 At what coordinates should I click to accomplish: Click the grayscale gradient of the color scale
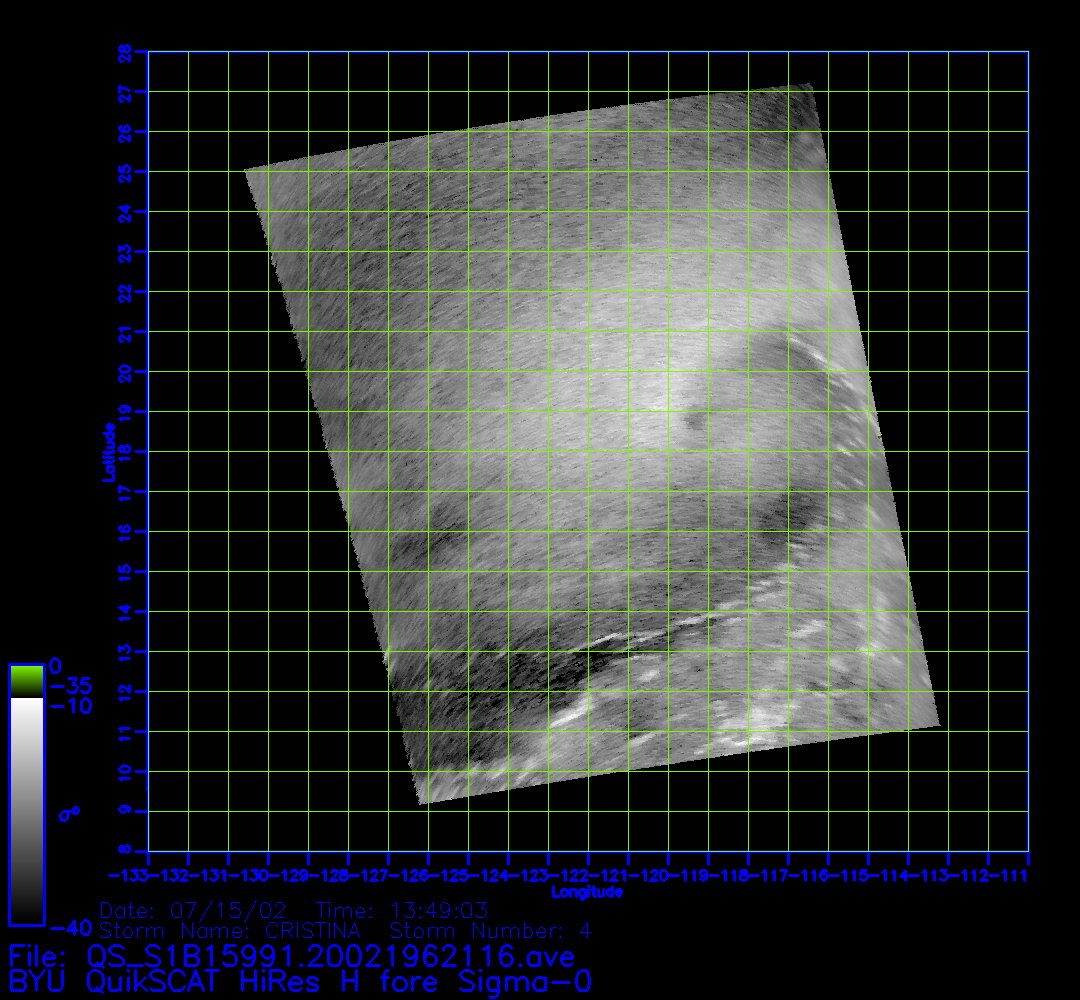tap(26, 810)
